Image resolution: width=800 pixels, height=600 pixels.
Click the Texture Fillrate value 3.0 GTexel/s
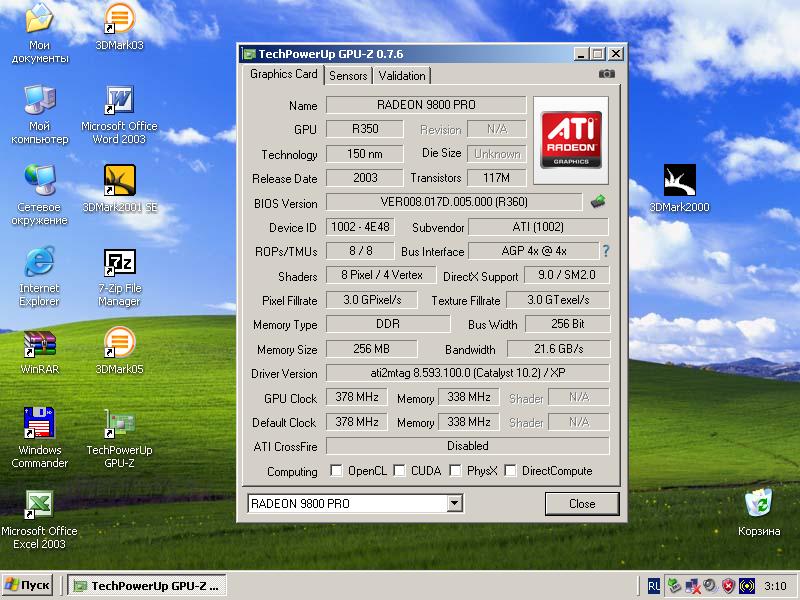[x=558, y=299]
